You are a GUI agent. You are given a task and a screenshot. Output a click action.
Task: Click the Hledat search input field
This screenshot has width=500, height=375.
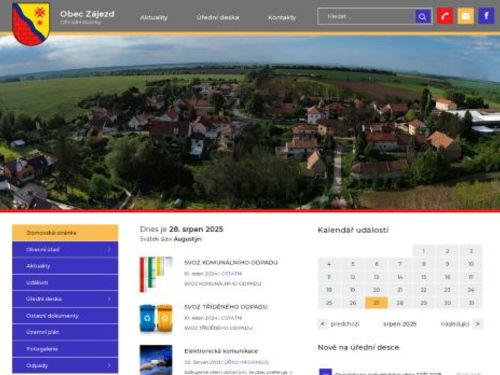[367, 16]
